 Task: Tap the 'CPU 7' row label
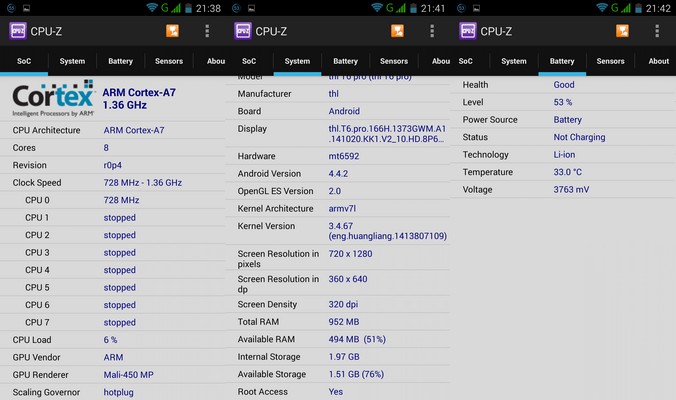37,322
